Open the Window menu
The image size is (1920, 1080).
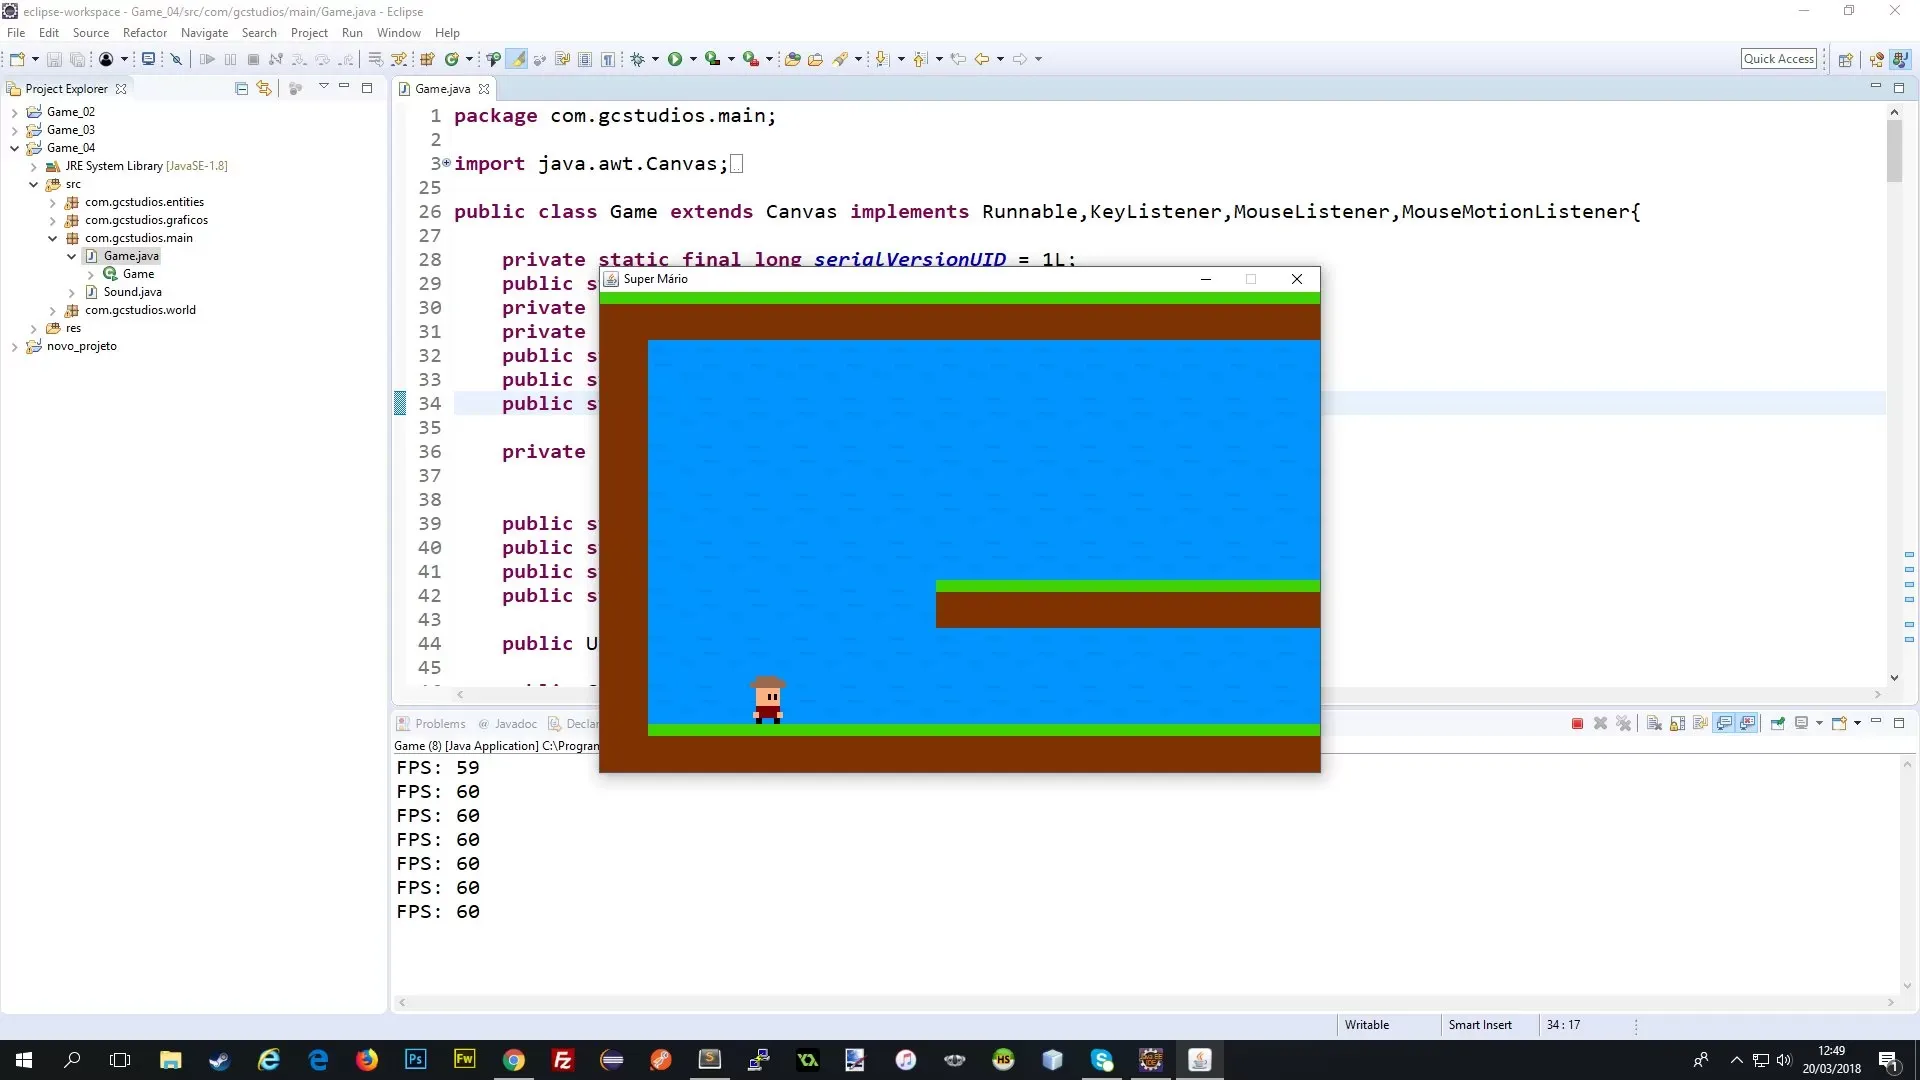pyautogui.click(x=398, y=33)
